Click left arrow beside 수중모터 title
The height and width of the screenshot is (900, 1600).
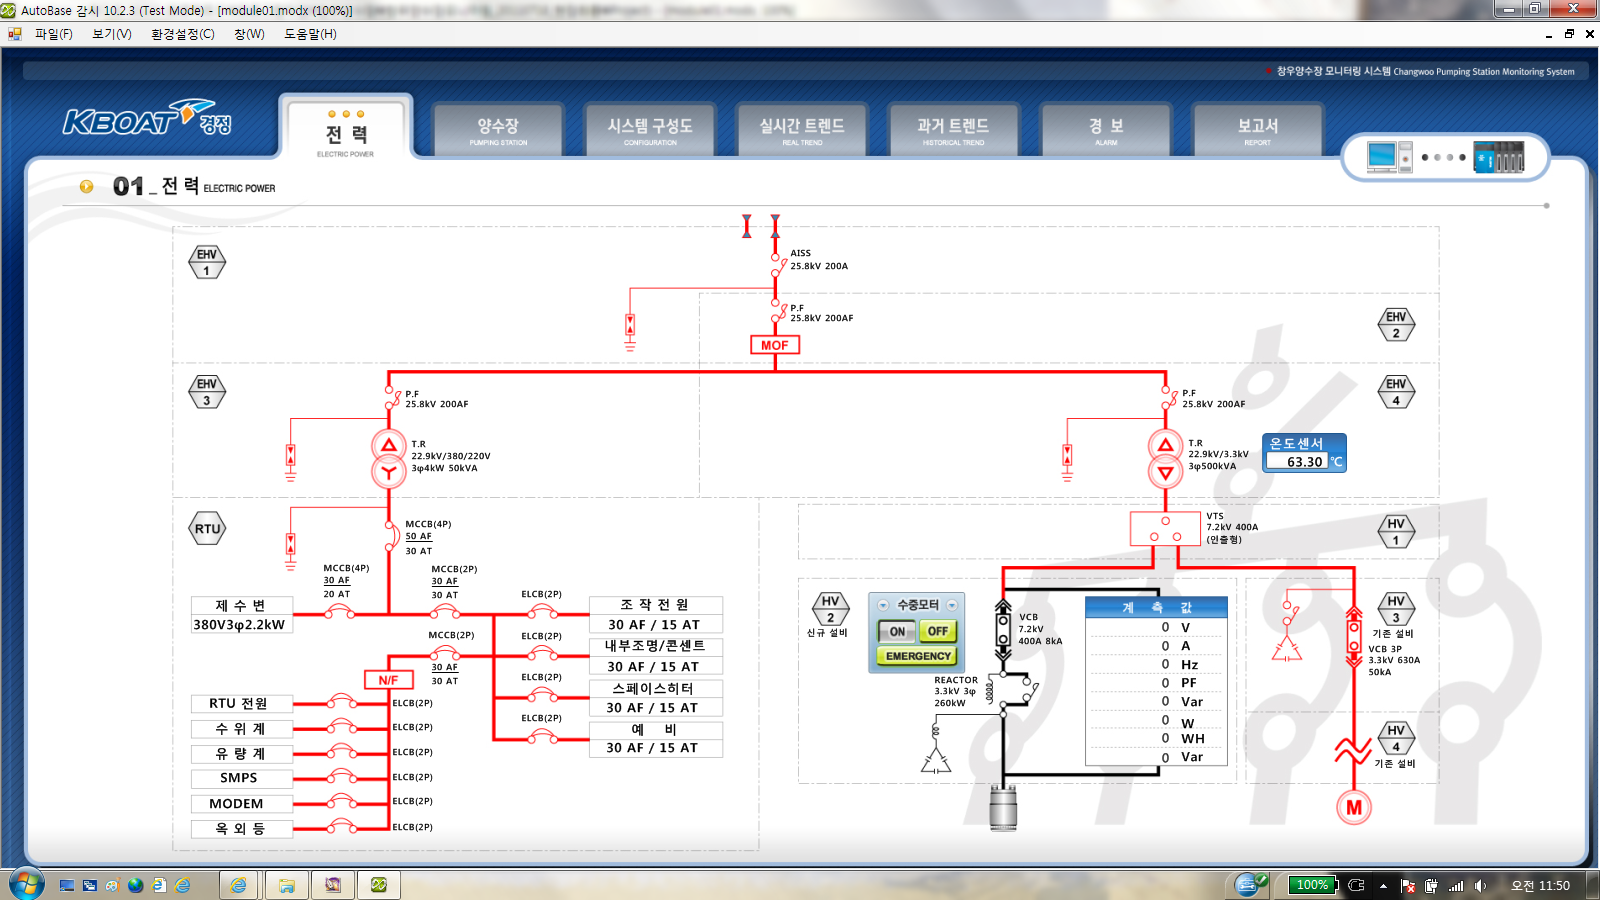883,605
